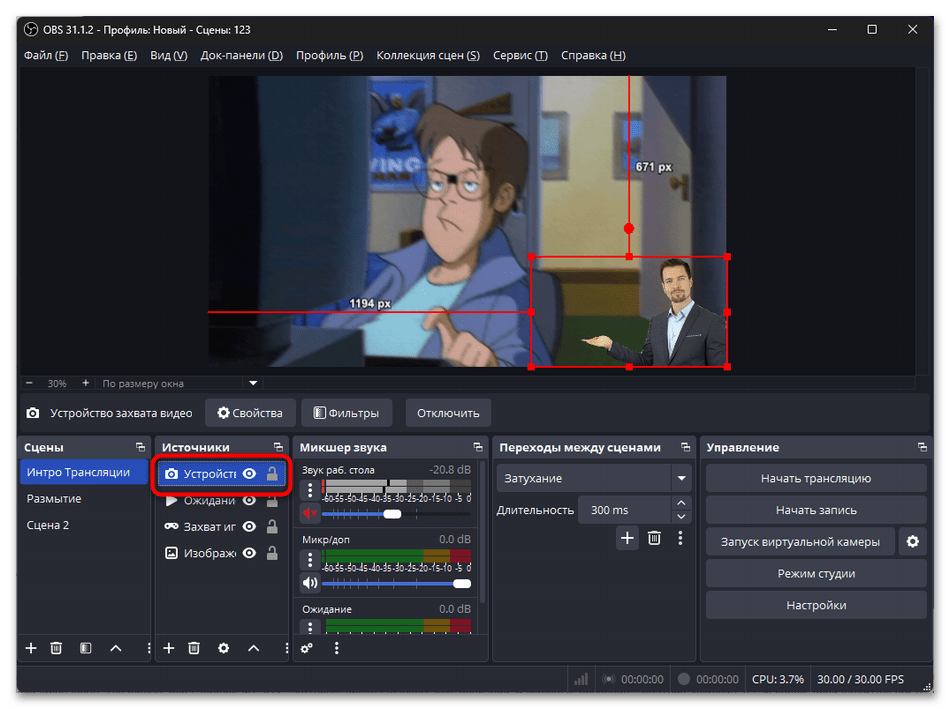Image resolution: width=950 pixels, height=709 pixels.
Task: Open Микр/доп options dots
Action: point(310,559)
